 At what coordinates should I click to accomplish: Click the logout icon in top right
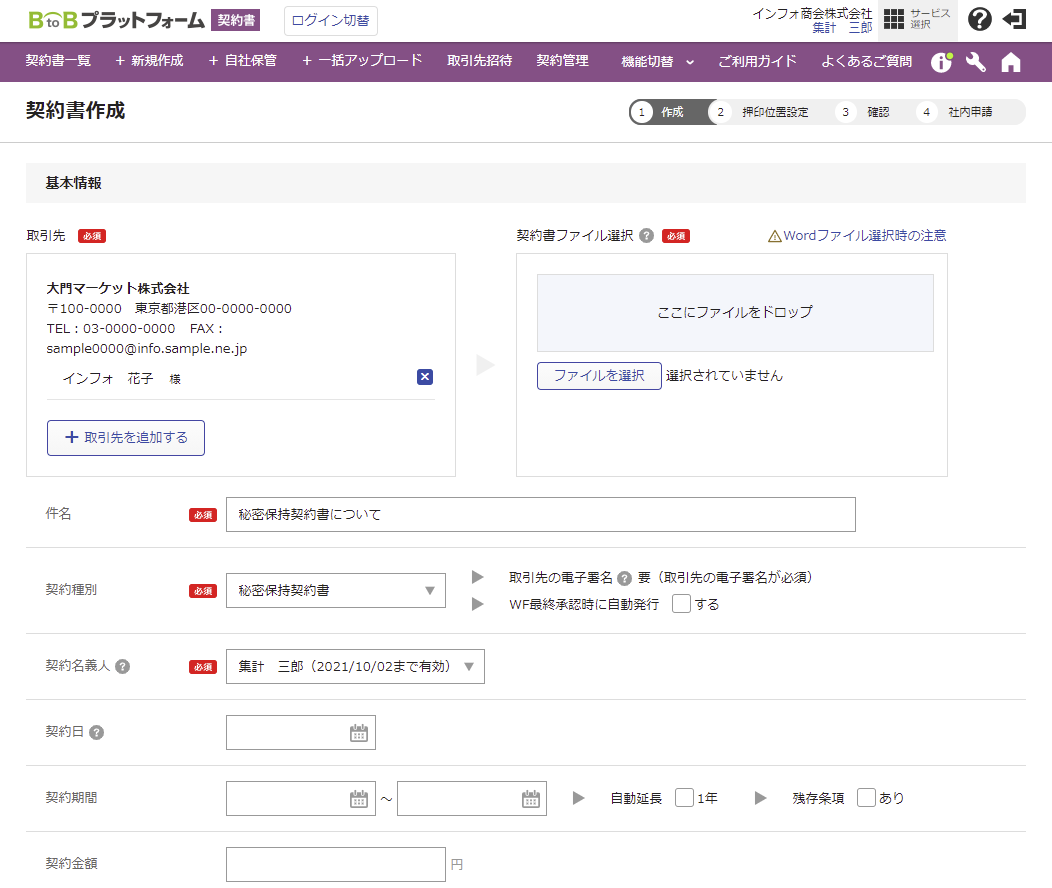(x=1014, y=20)
